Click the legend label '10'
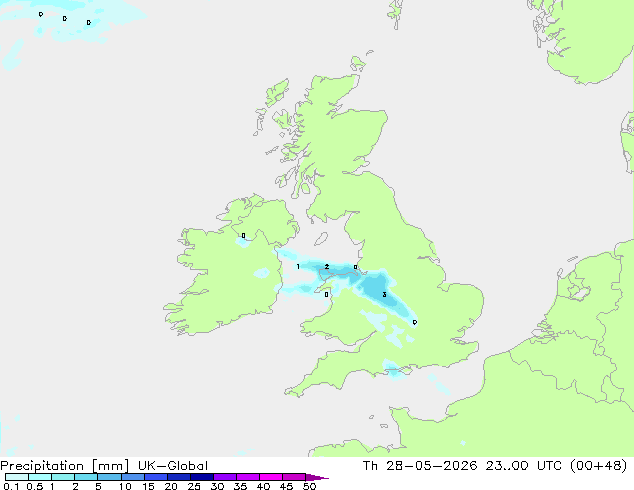The width and height of the screenshot is (634, 490). (x=125, y=486)
